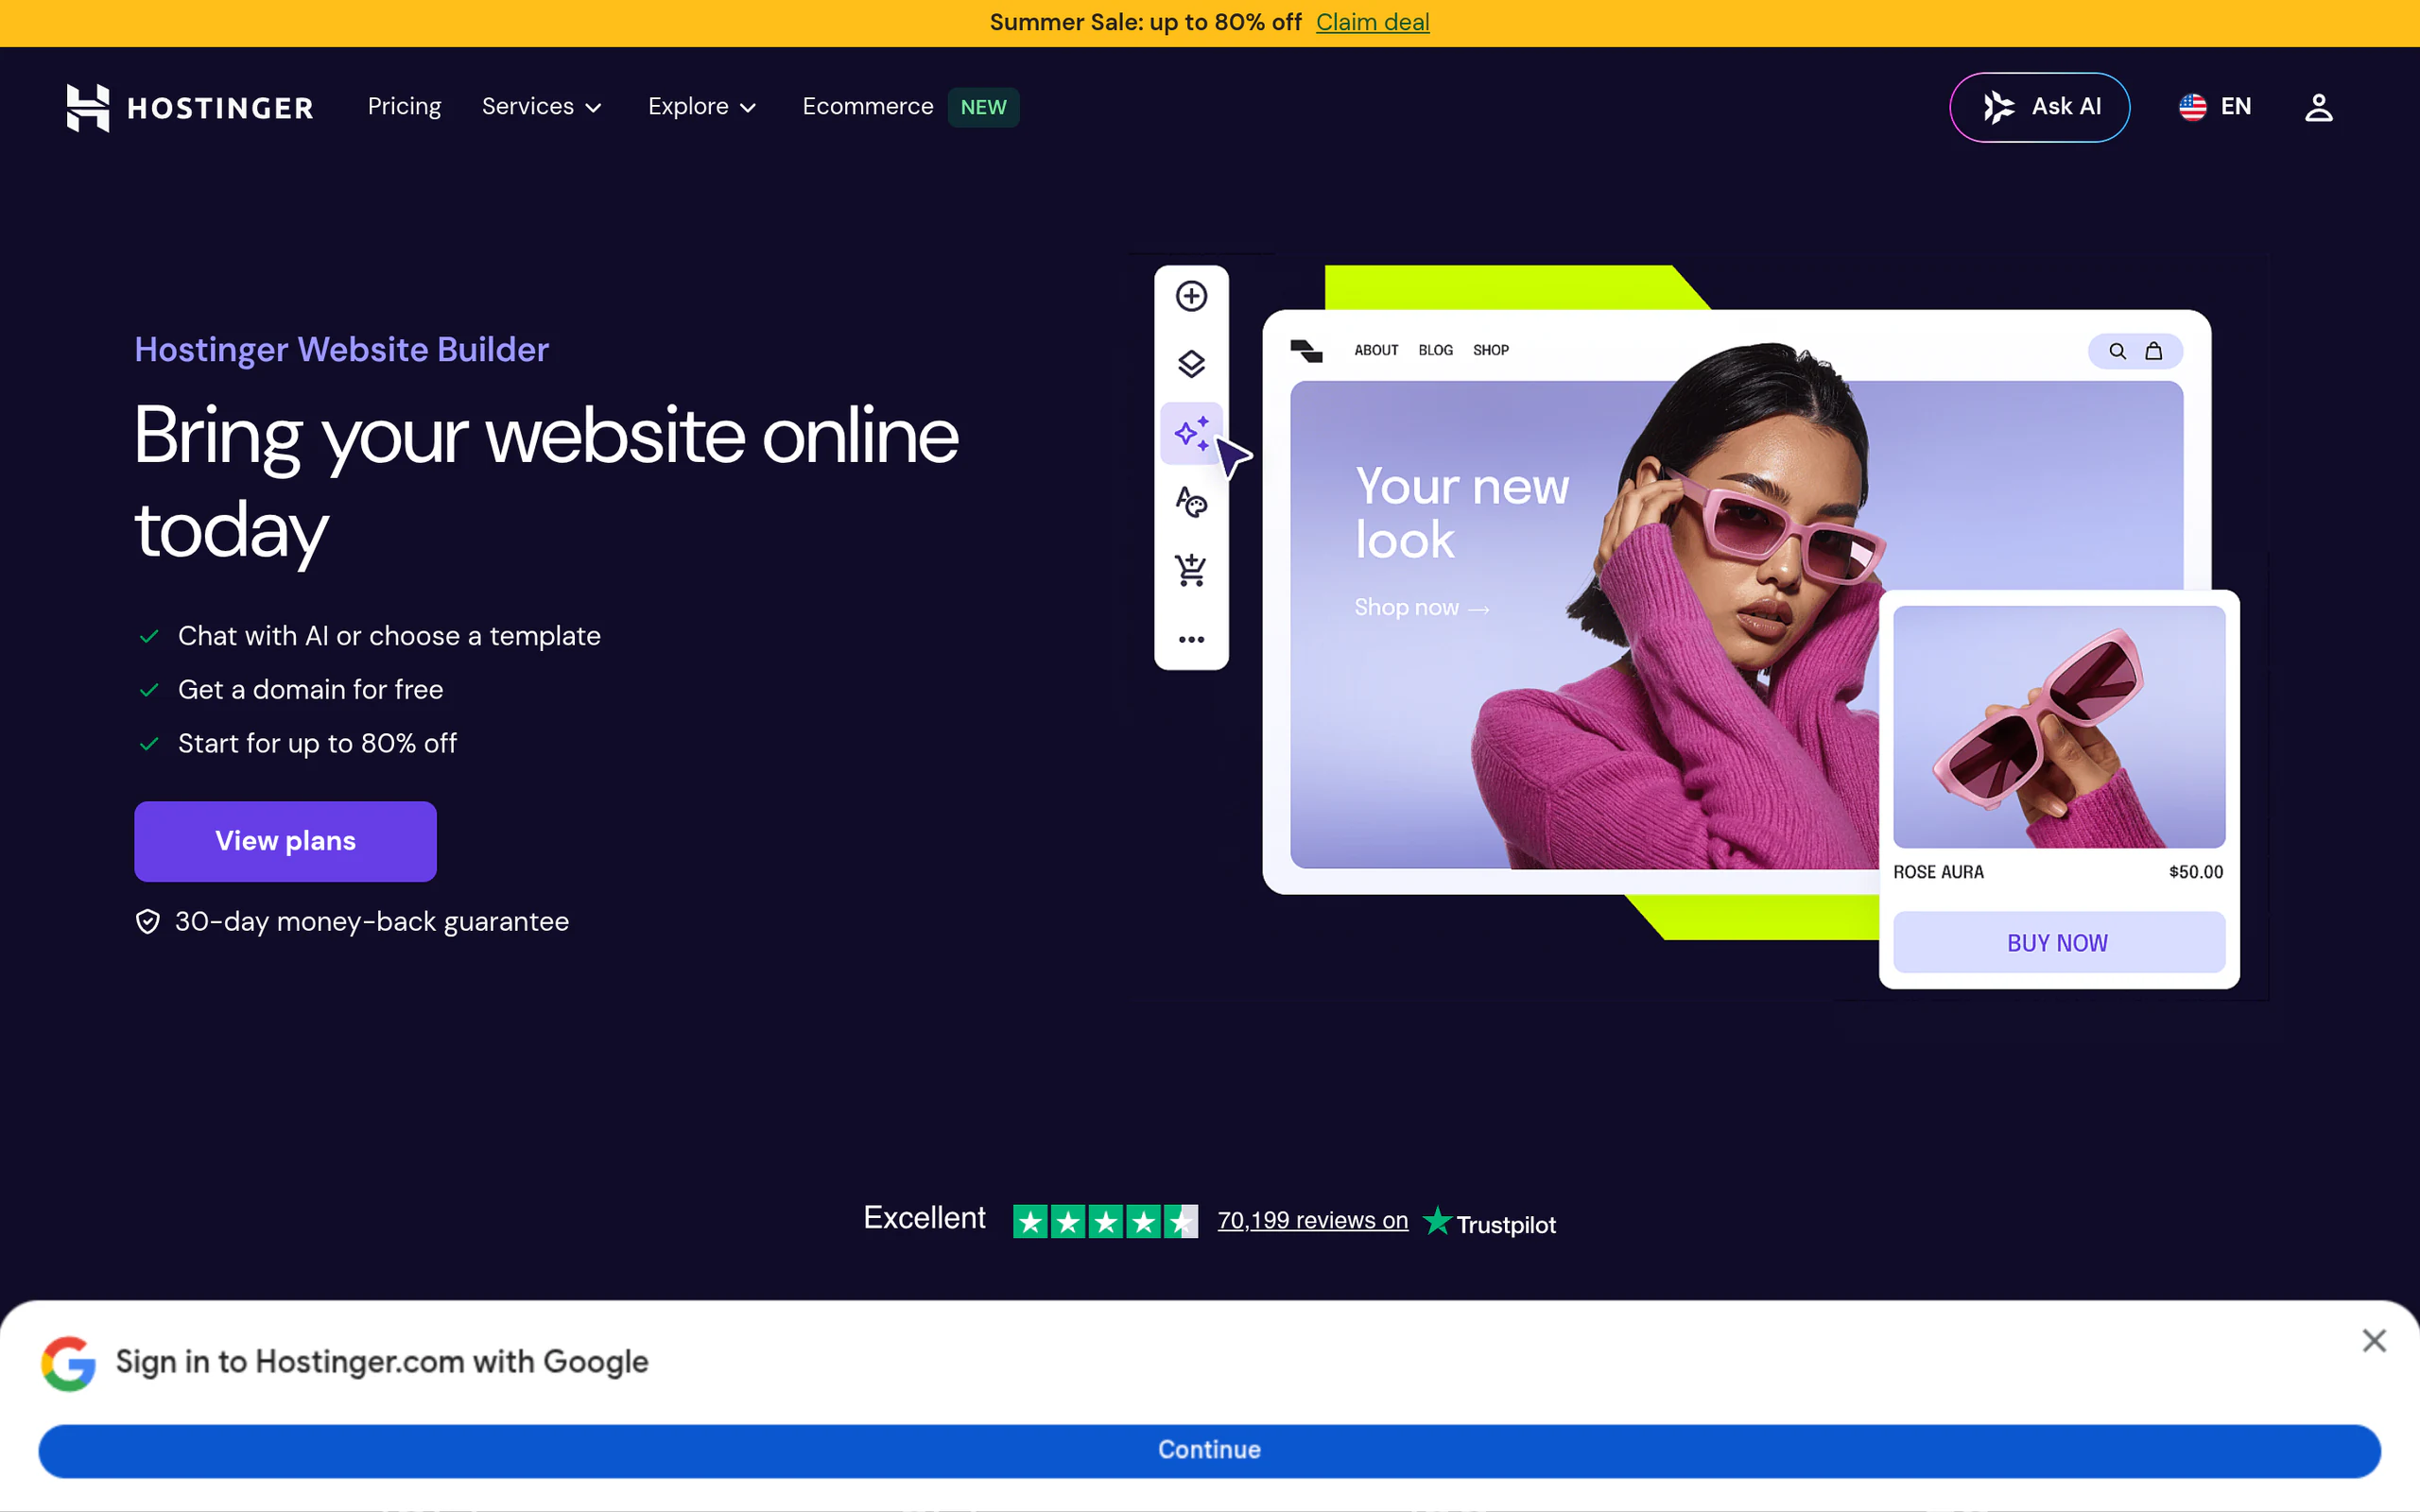
Task: Click the Rose Aura sunglasses product image
Action: click(x=2058, y=727)
